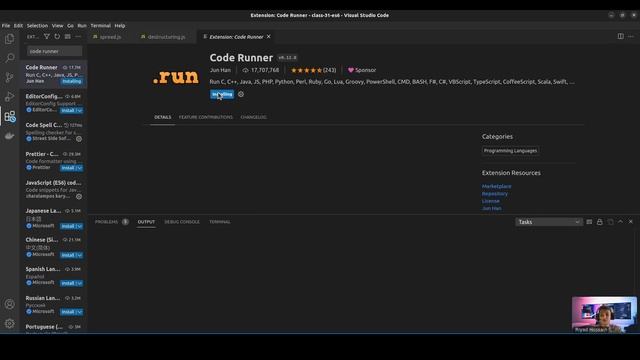Screen dimensions: 640x360
Task: Open the Go menu
Action: [x=70, y=26]
